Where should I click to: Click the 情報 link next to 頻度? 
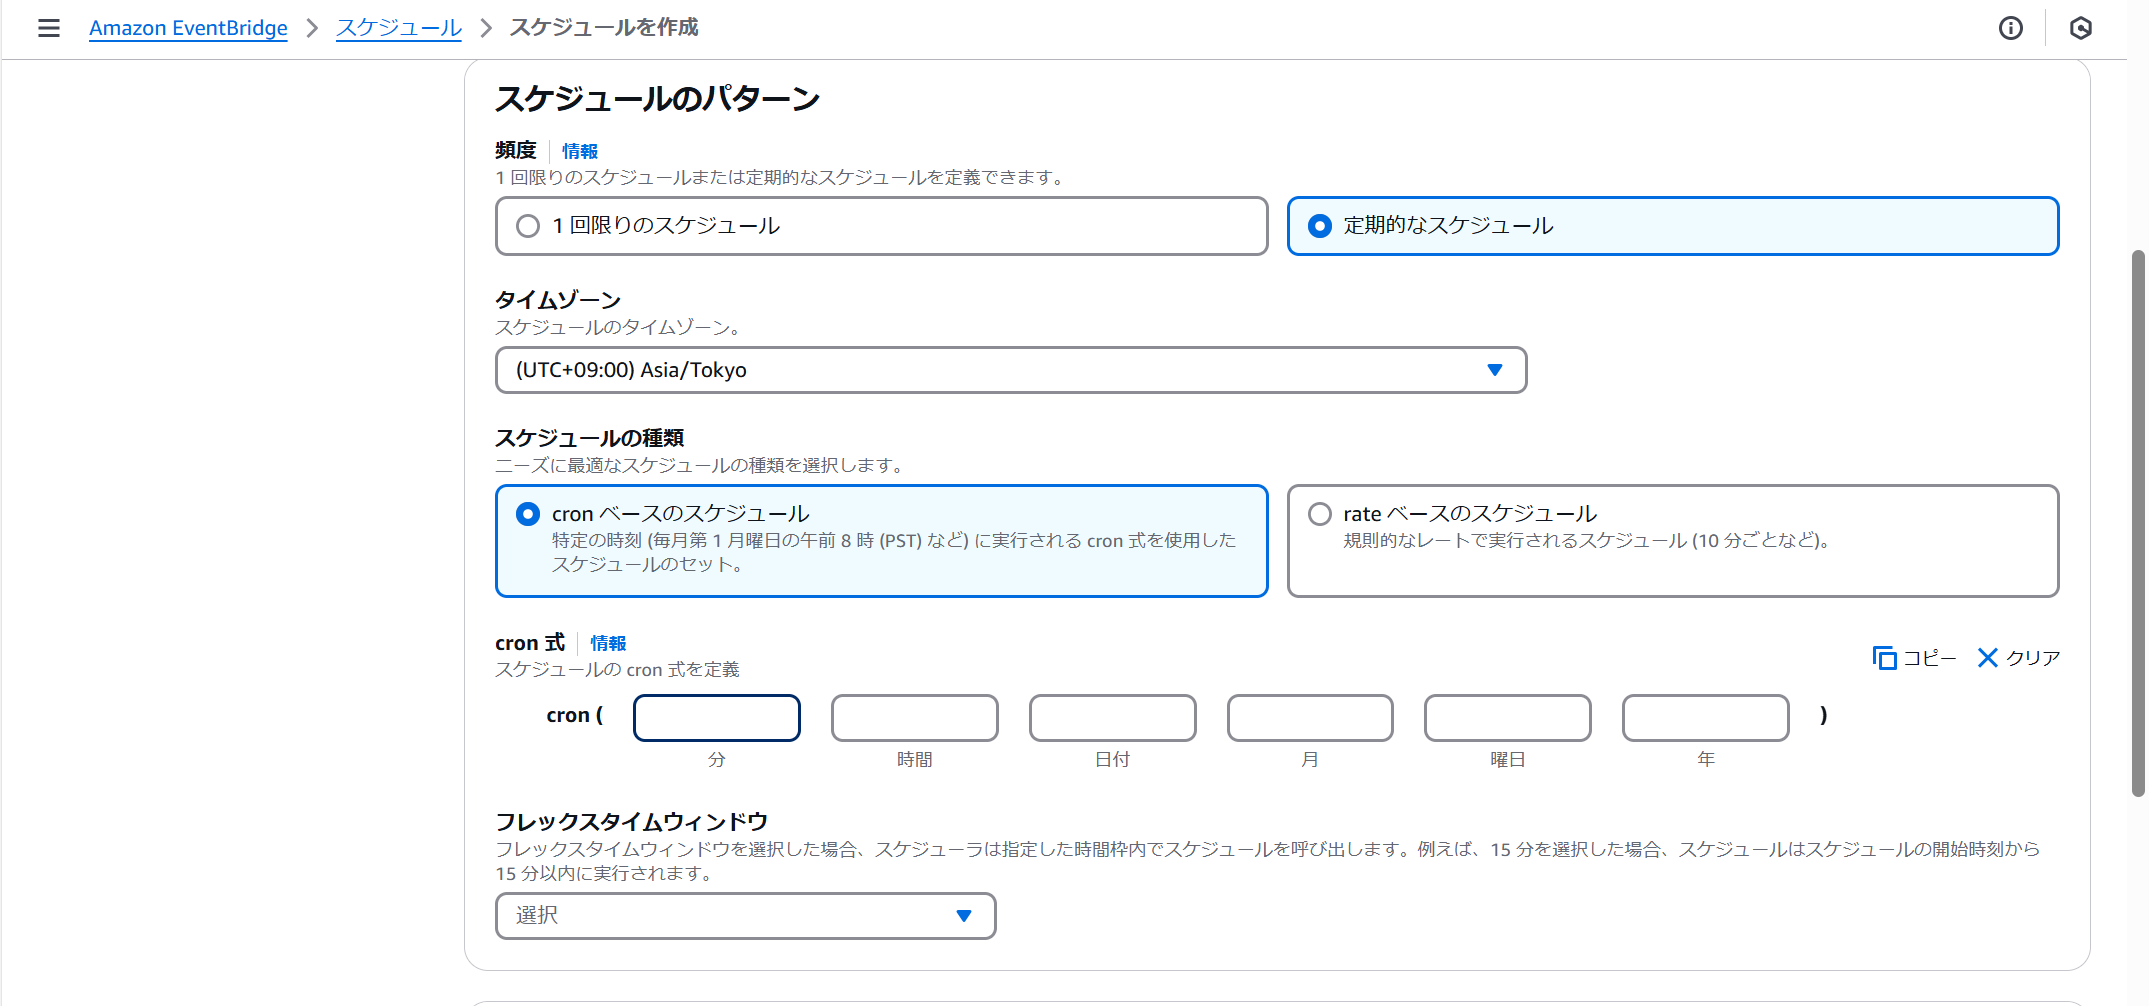[x=578, y=151]
